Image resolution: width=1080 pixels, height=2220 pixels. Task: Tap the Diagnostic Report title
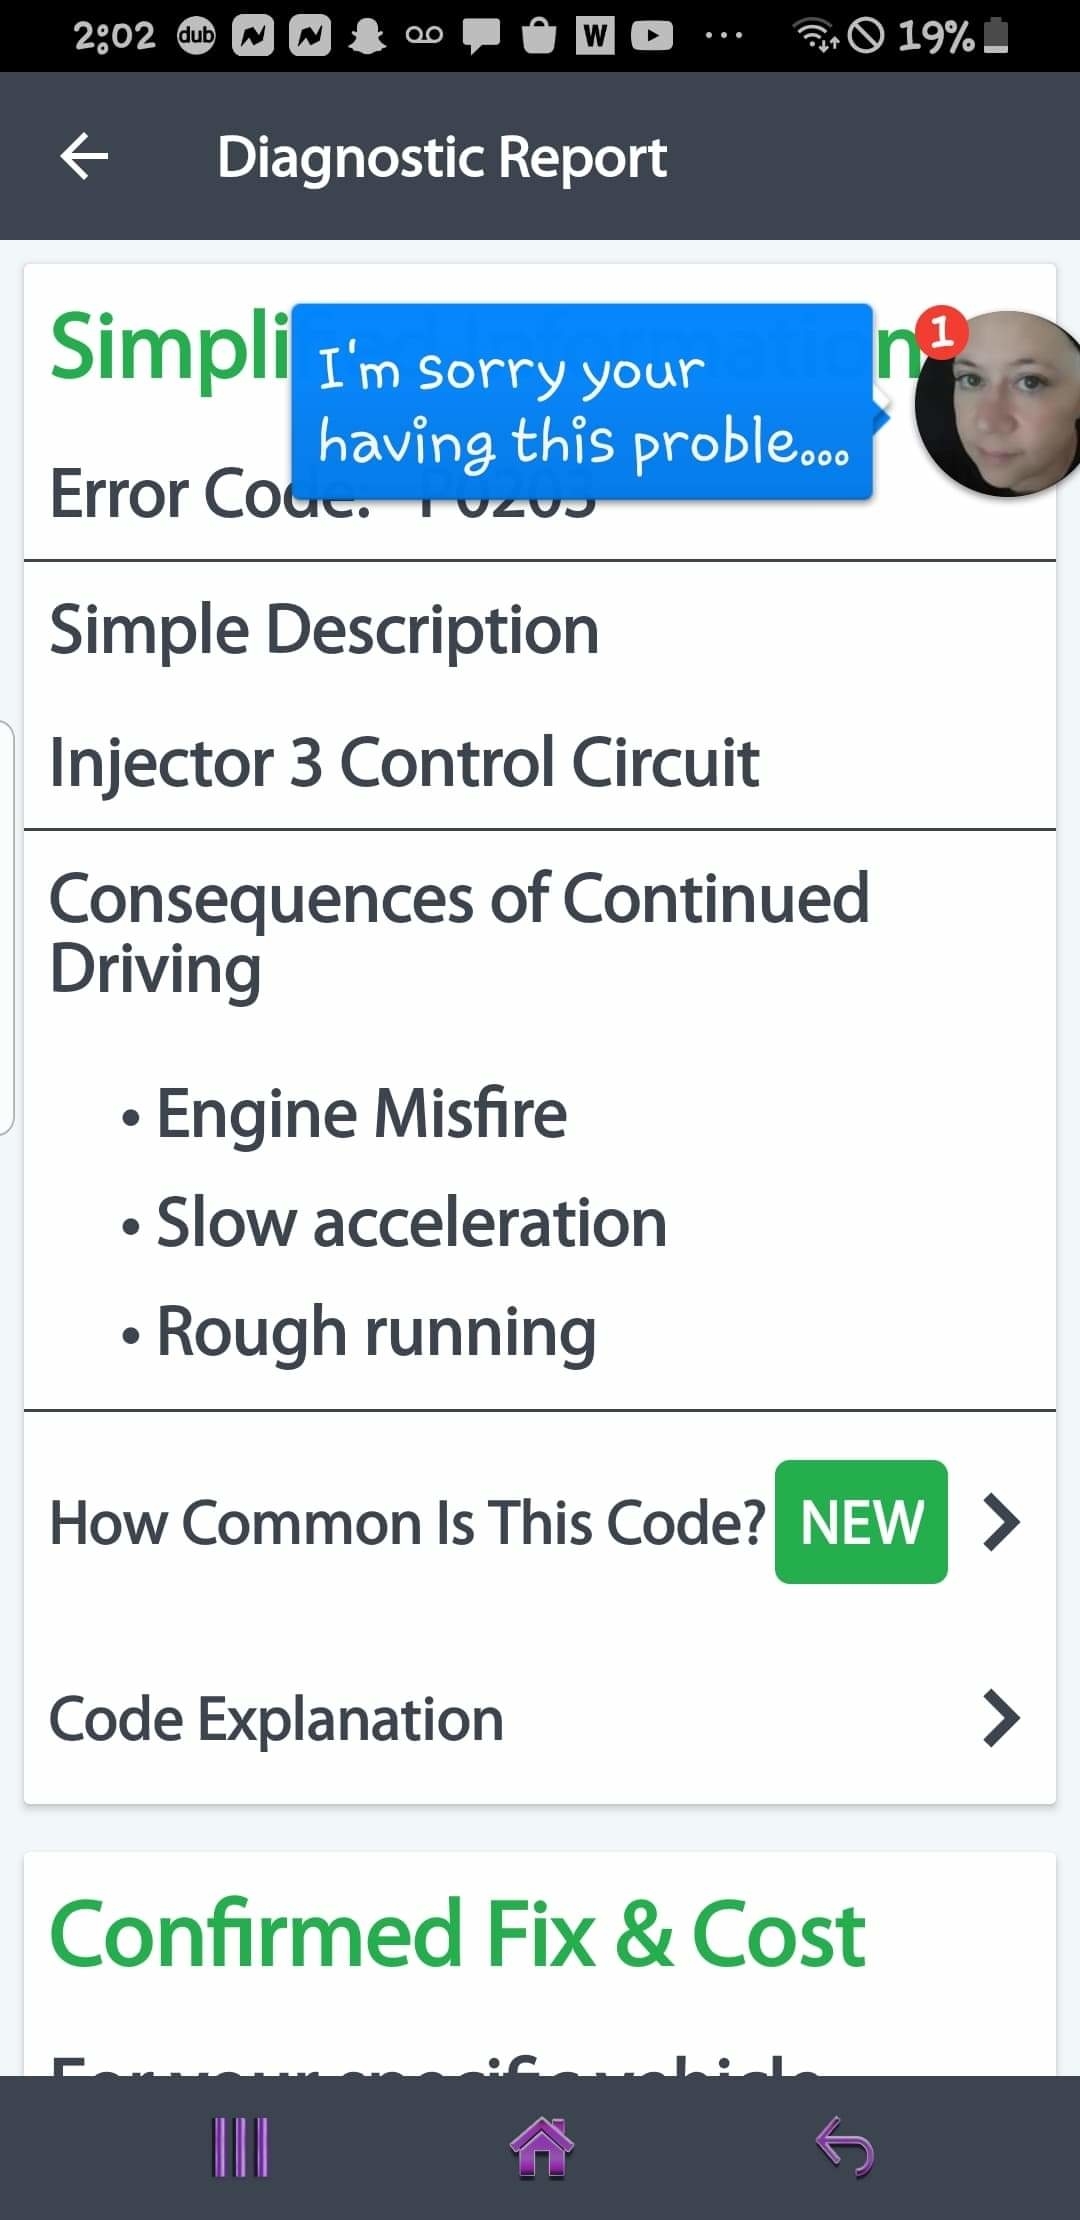[442, 157]
